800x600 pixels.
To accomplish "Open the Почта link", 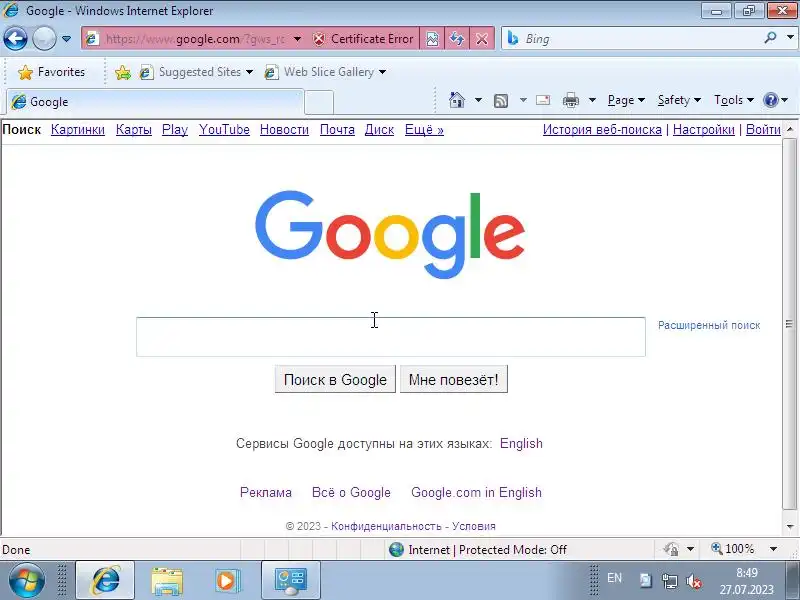I will coord(337,130).
